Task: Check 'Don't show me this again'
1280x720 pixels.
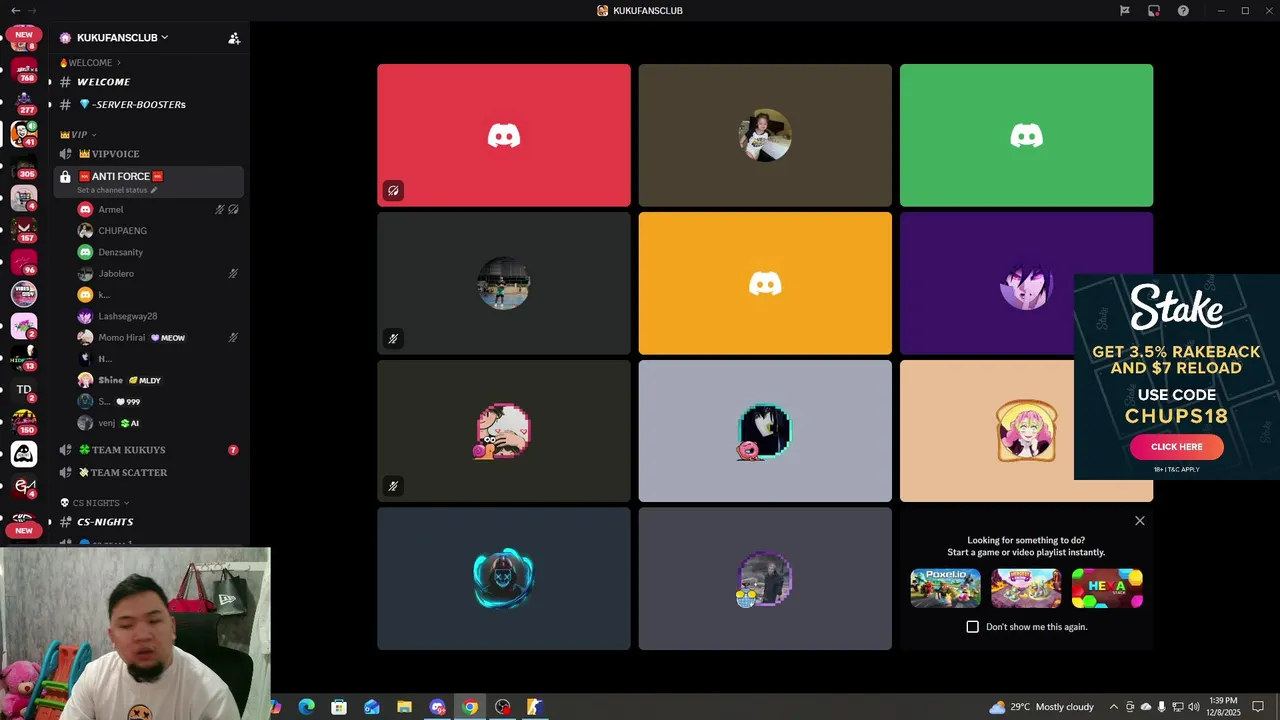Action: point(973,627)
